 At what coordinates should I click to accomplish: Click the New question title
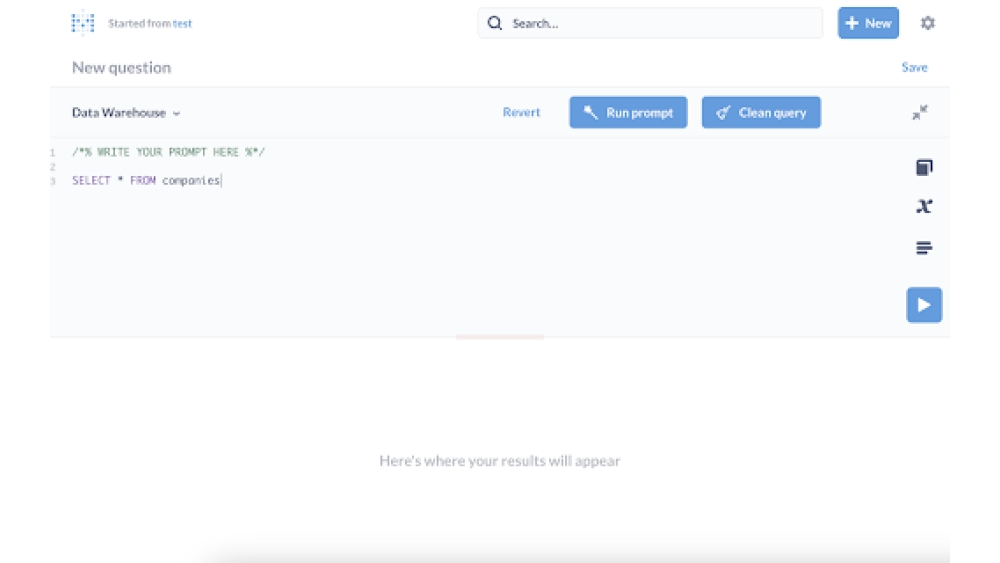[x=121, y=68]
